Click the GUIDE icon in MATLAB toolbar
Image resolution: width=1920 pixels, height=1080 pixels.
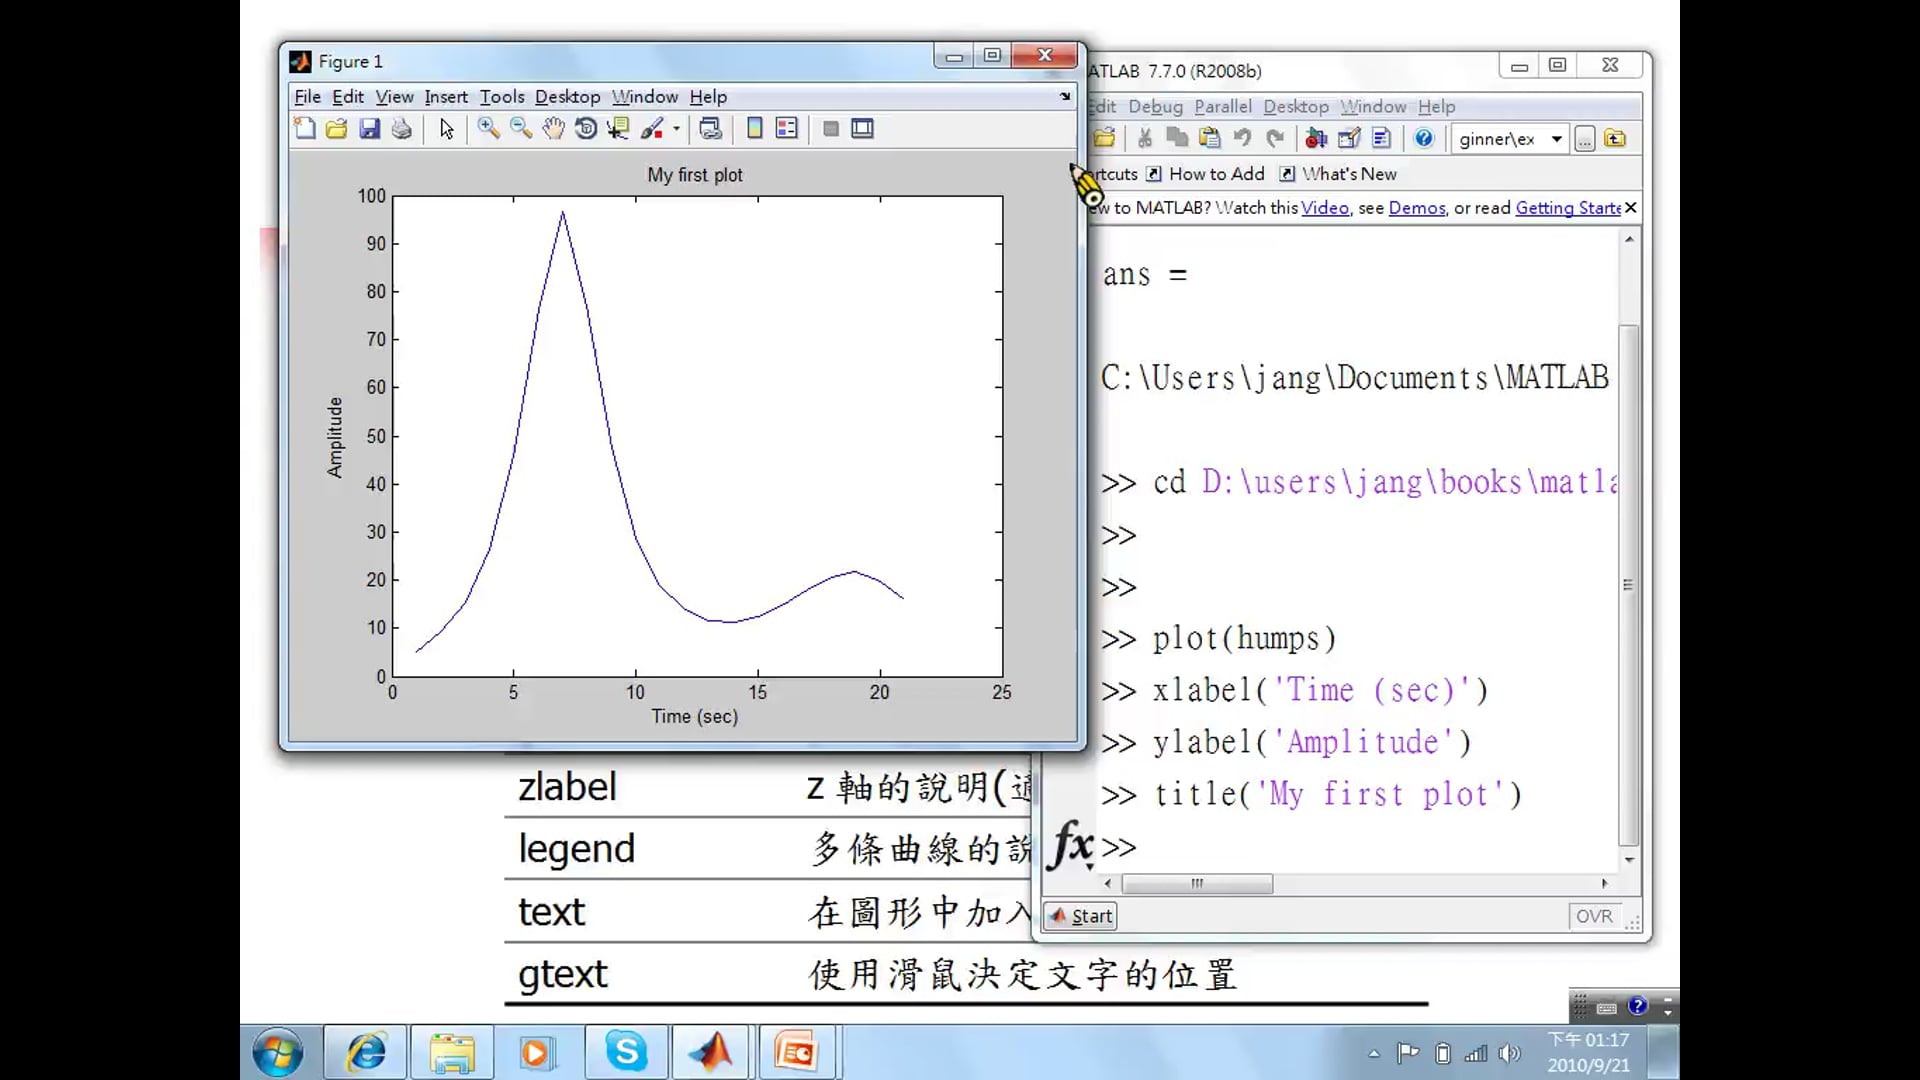point(1349,139)
